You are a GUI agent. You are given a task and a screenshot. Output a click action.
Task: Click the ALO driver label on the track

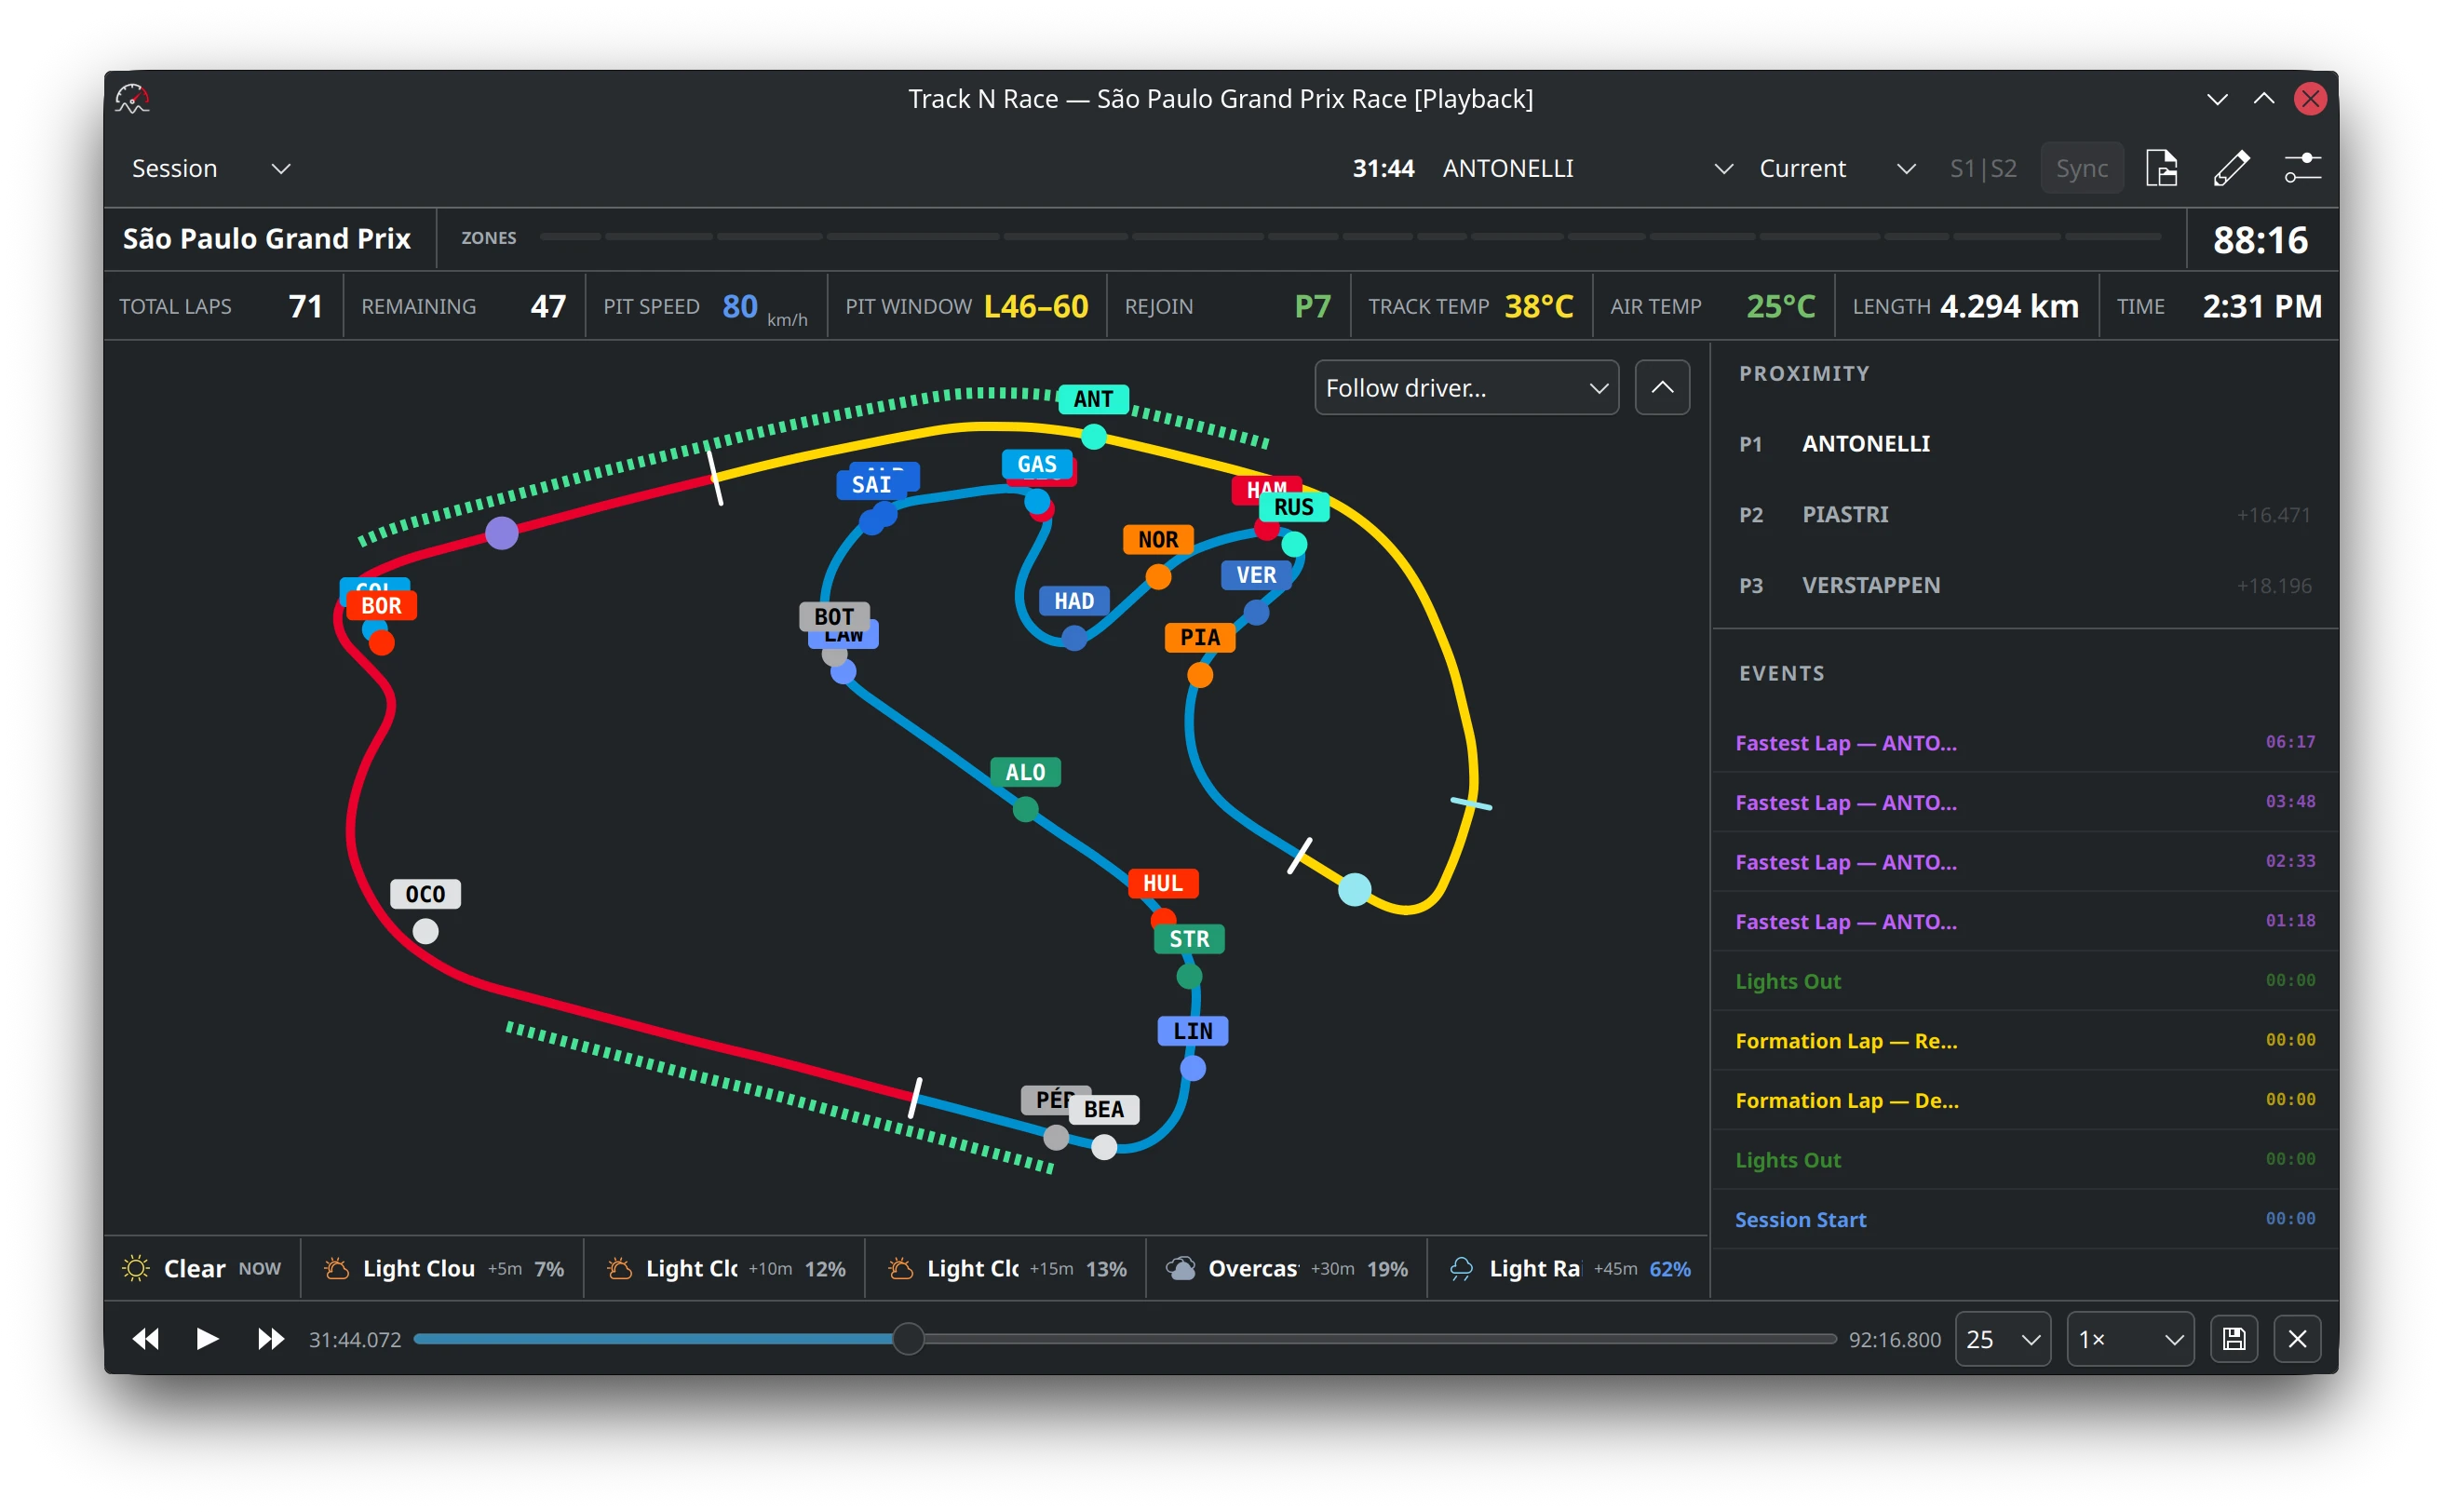click(1025, 772)
